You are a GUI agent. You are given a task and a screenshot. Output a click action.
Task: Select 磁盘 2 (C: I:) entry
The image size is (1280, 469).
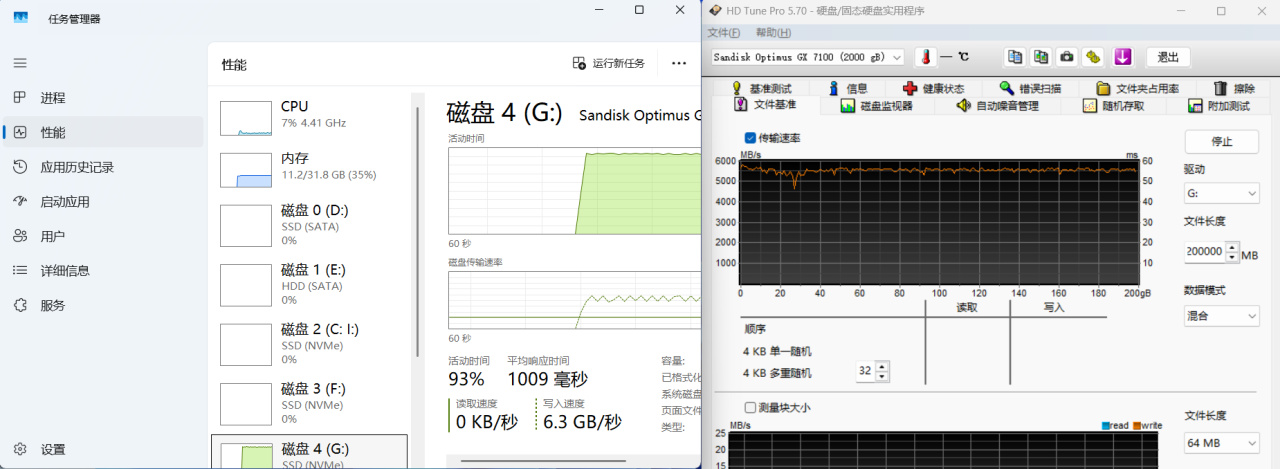pyautogui.click(x=309, y=344)
